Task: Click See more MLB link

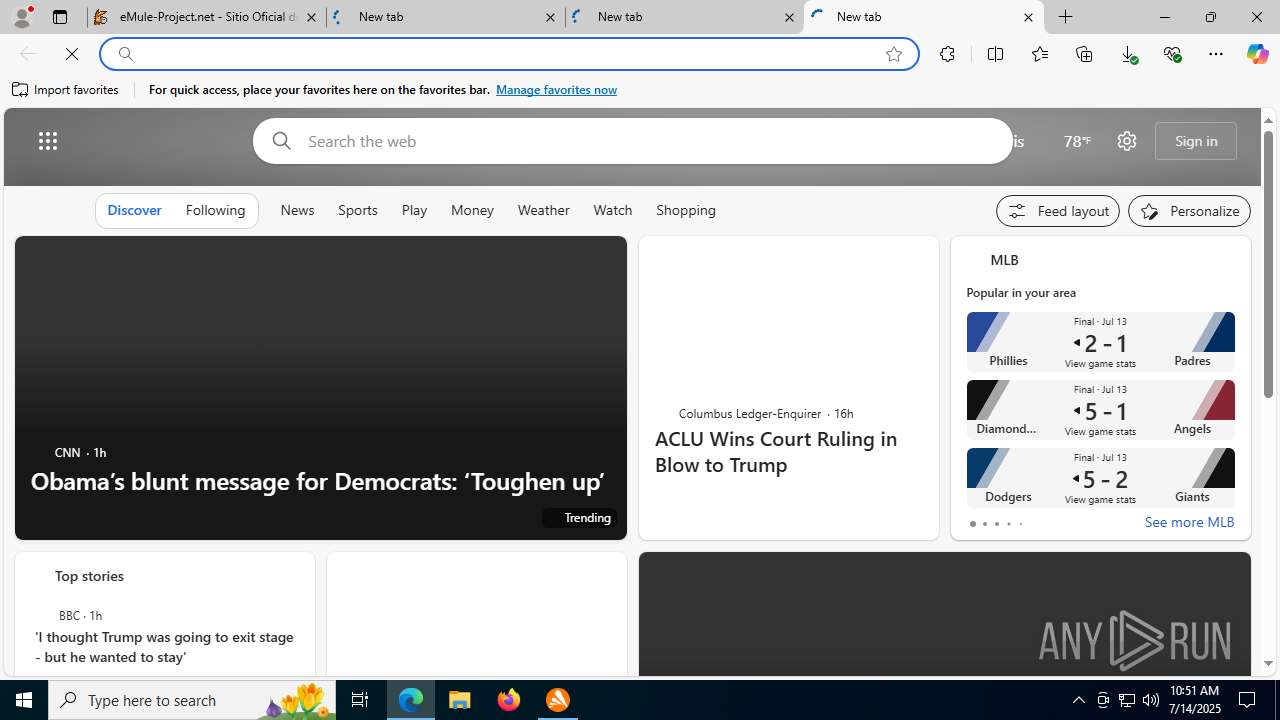Action: tap(1189, 522)
